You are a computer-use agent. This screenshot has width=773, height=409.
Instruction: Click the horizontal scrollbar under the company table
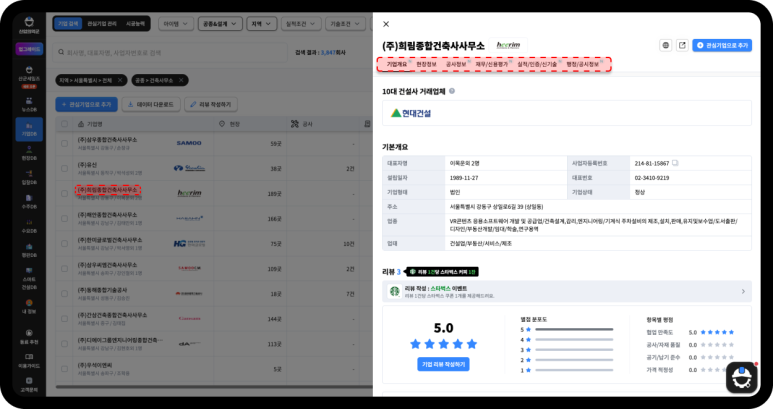[x=214, y=387]
